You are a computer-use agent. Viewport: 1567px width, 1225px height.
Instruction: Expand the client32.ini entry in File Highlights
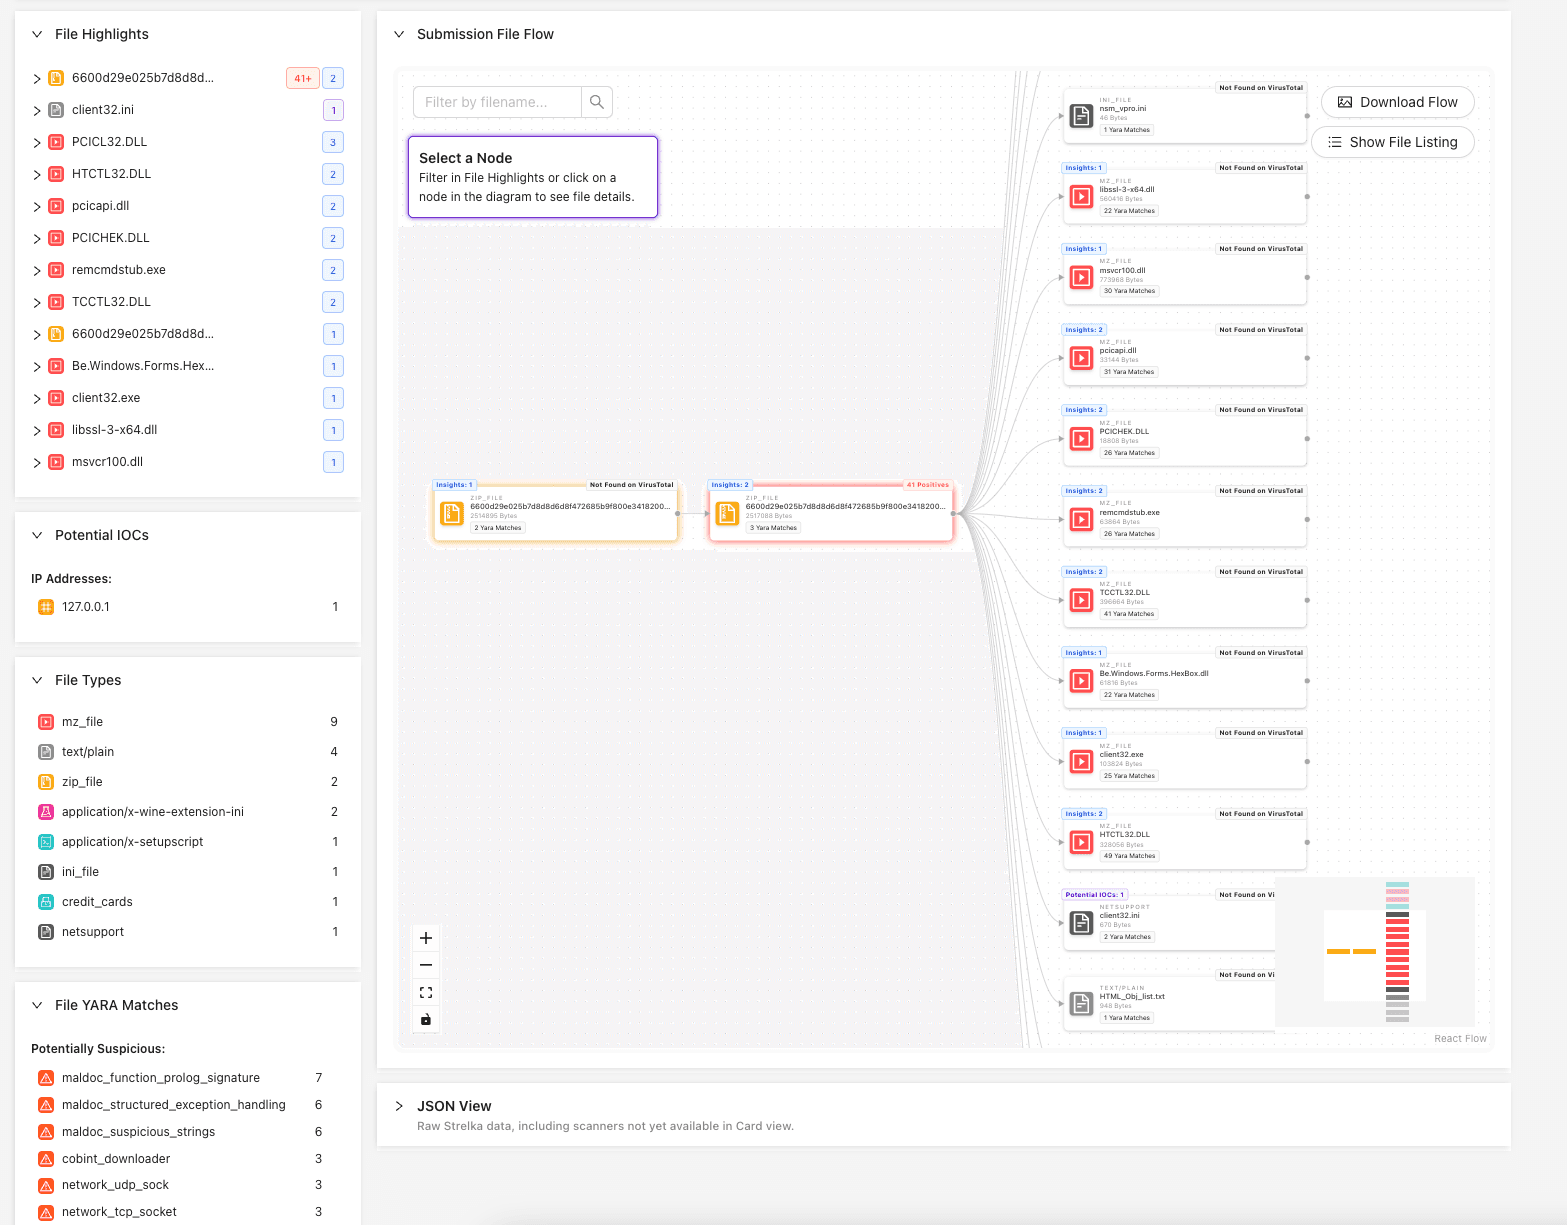[x=37, y=109]
